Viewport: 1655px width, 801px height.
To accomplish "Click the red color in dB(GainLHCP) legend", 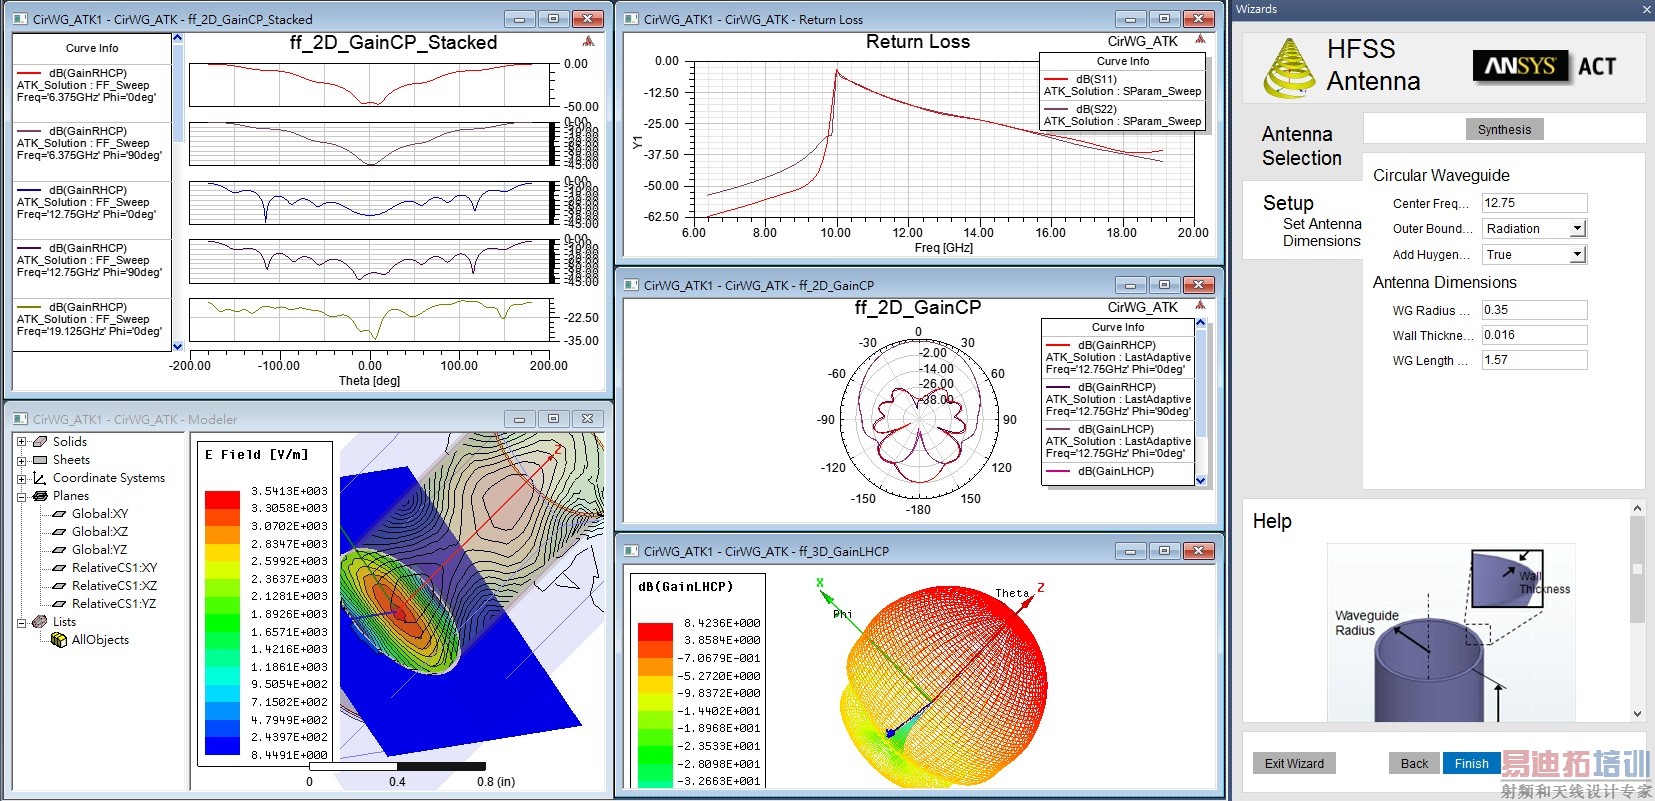I will [655, 631].
